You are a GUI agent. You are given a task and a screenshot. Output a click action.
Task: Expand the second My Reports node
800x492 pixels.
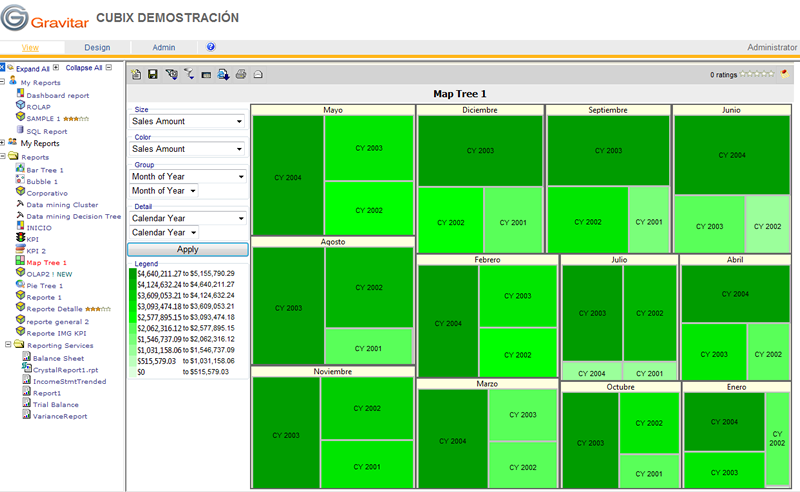pyautogui.click(x=3, y=143)
